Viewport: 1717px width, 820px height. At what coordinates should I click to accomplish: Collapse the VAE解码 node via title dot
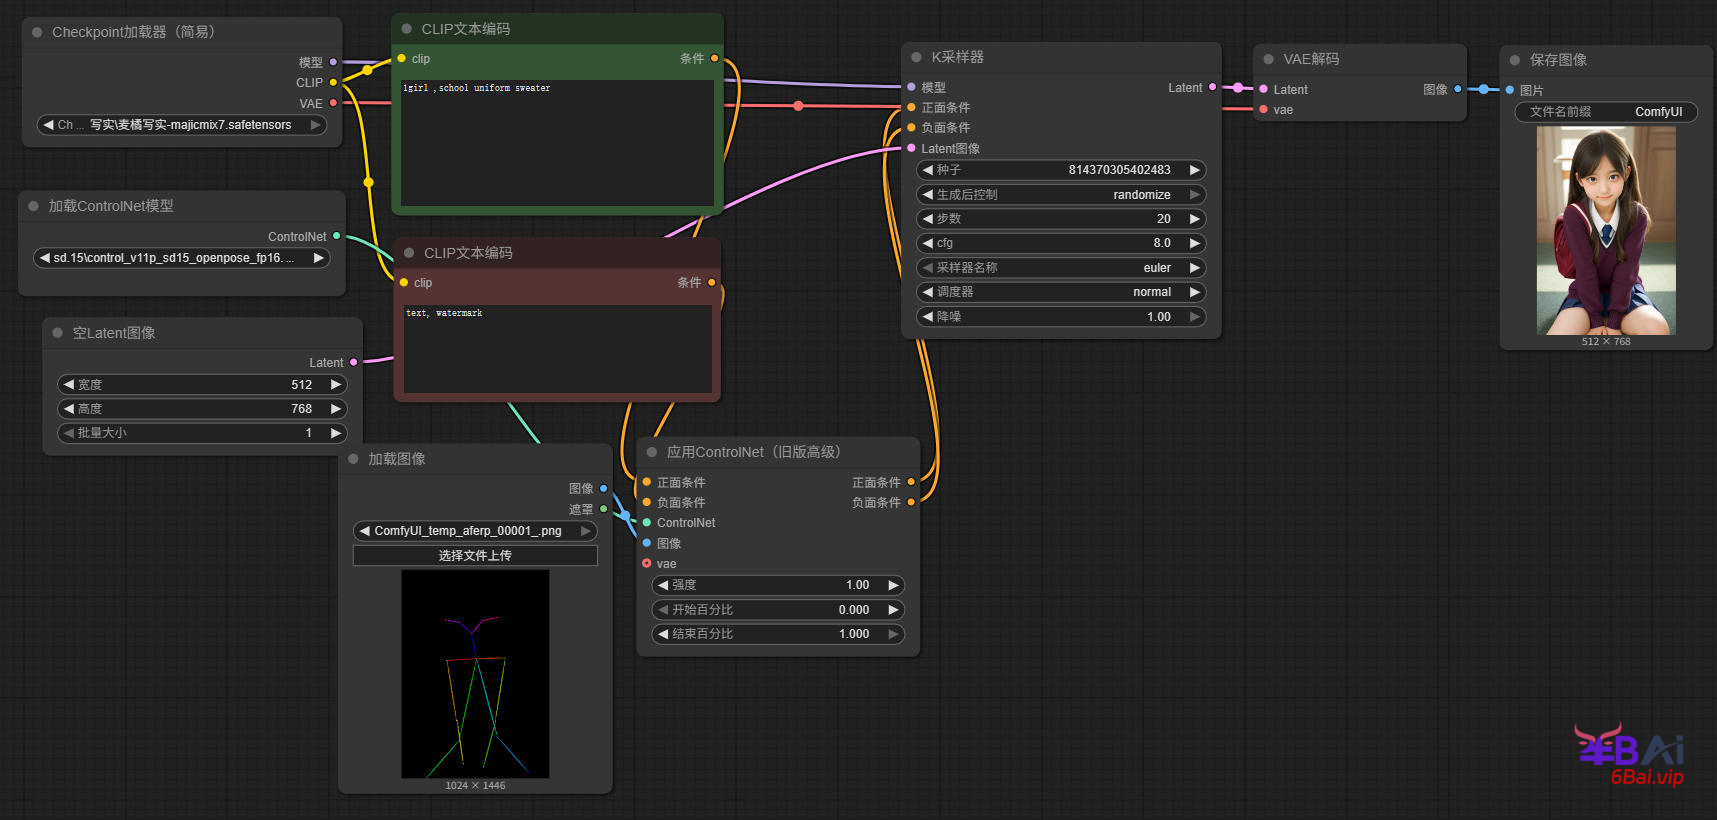[1268, 59]
